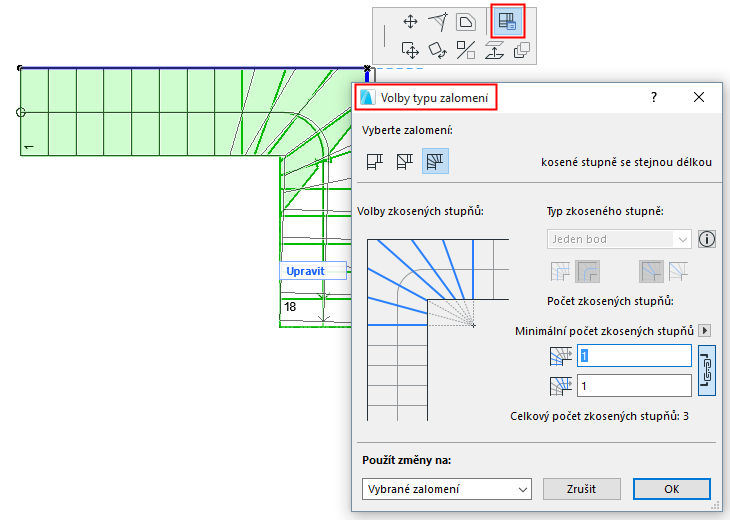Viewport: 730px width, 520px height.
Task: Click the Zrušit button
Action: coord(581,489)
